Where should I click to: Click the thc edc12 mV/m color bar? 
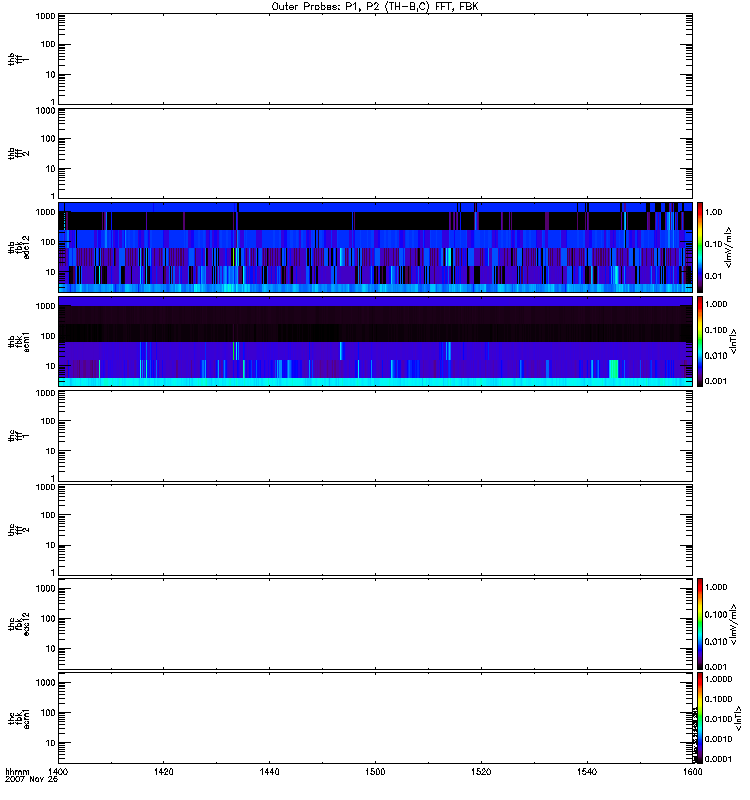(701, 622)
